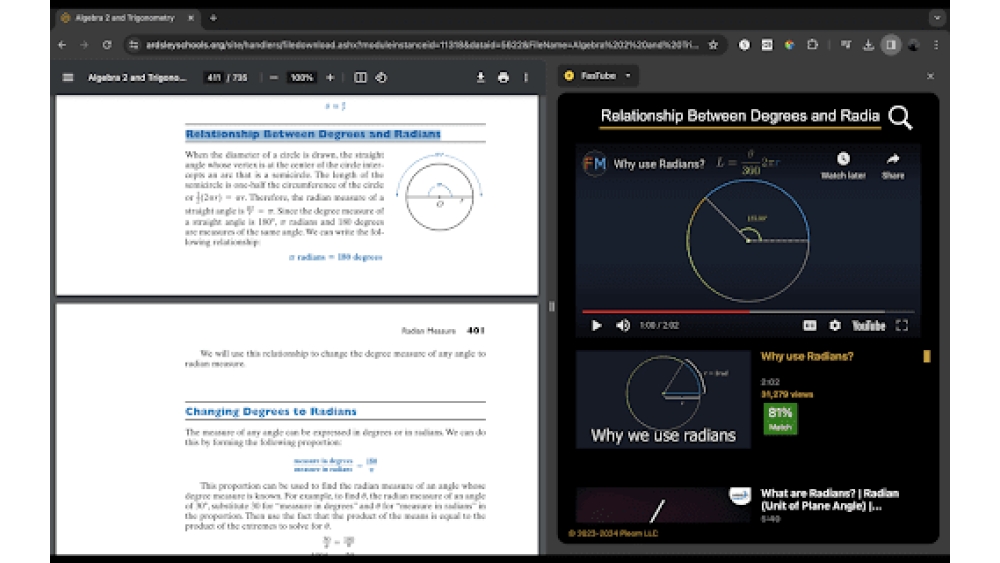Screen dimensions: 1000x563
Task: Open a new browser tab
Action: click(x=213, y=18)
